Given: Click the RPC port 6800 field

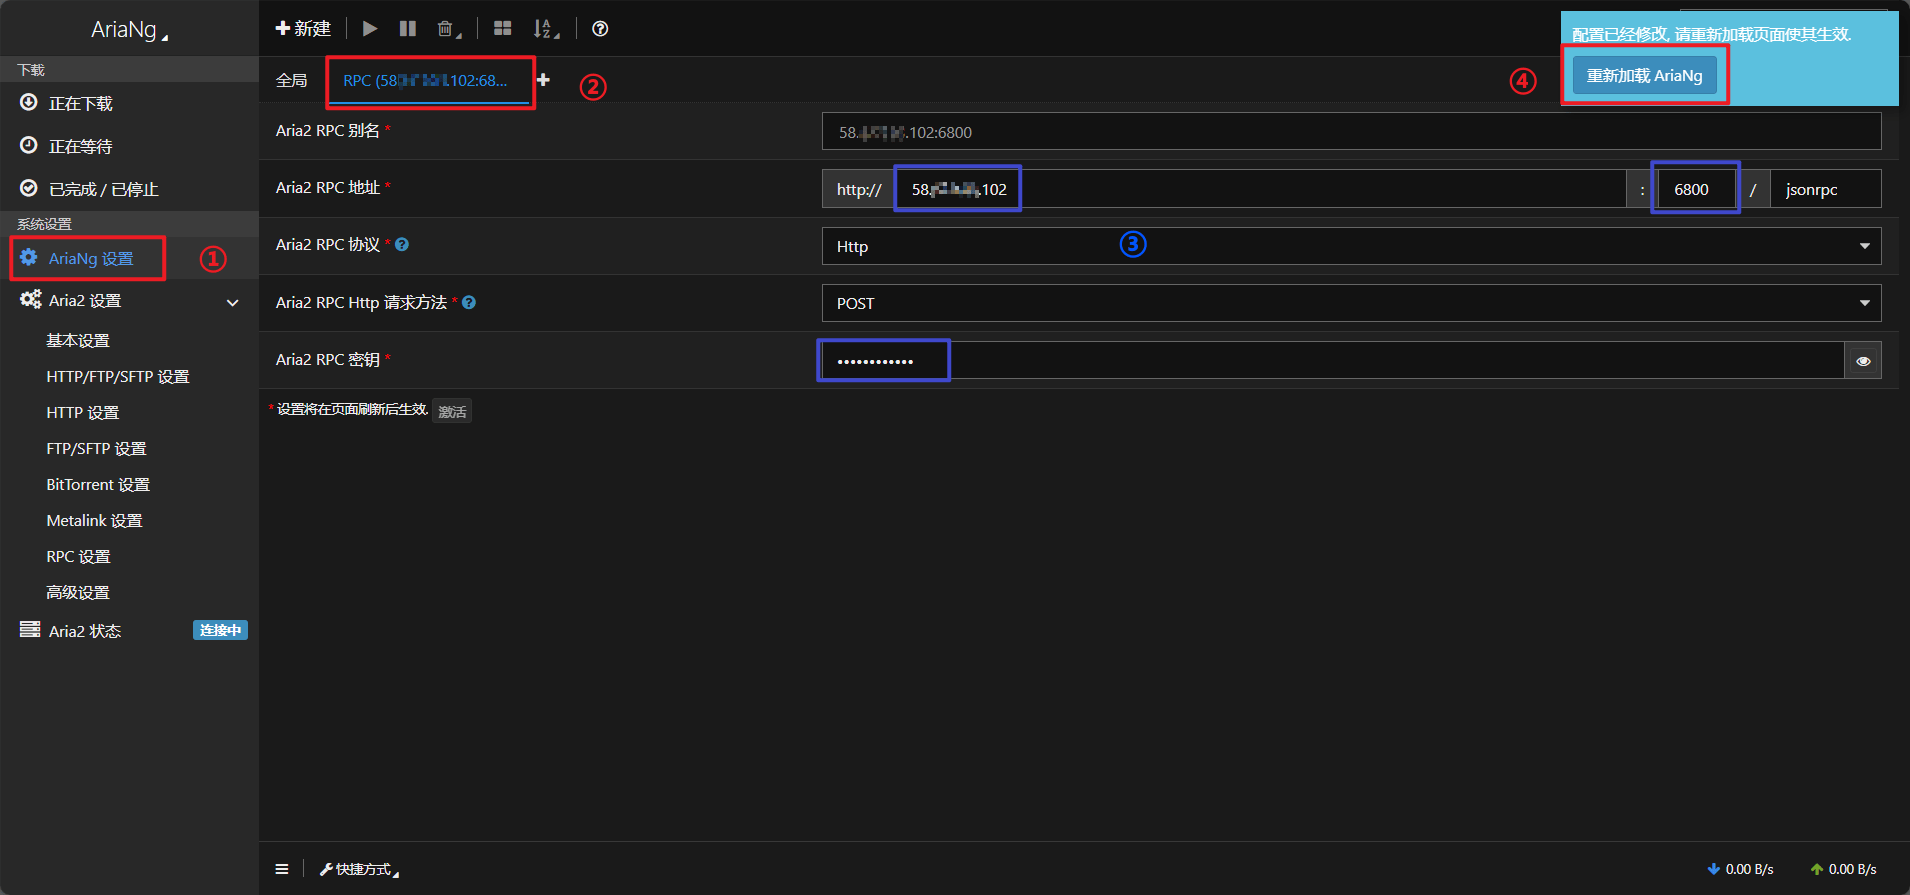Looking at the screenshot, I should (1695, 189).
